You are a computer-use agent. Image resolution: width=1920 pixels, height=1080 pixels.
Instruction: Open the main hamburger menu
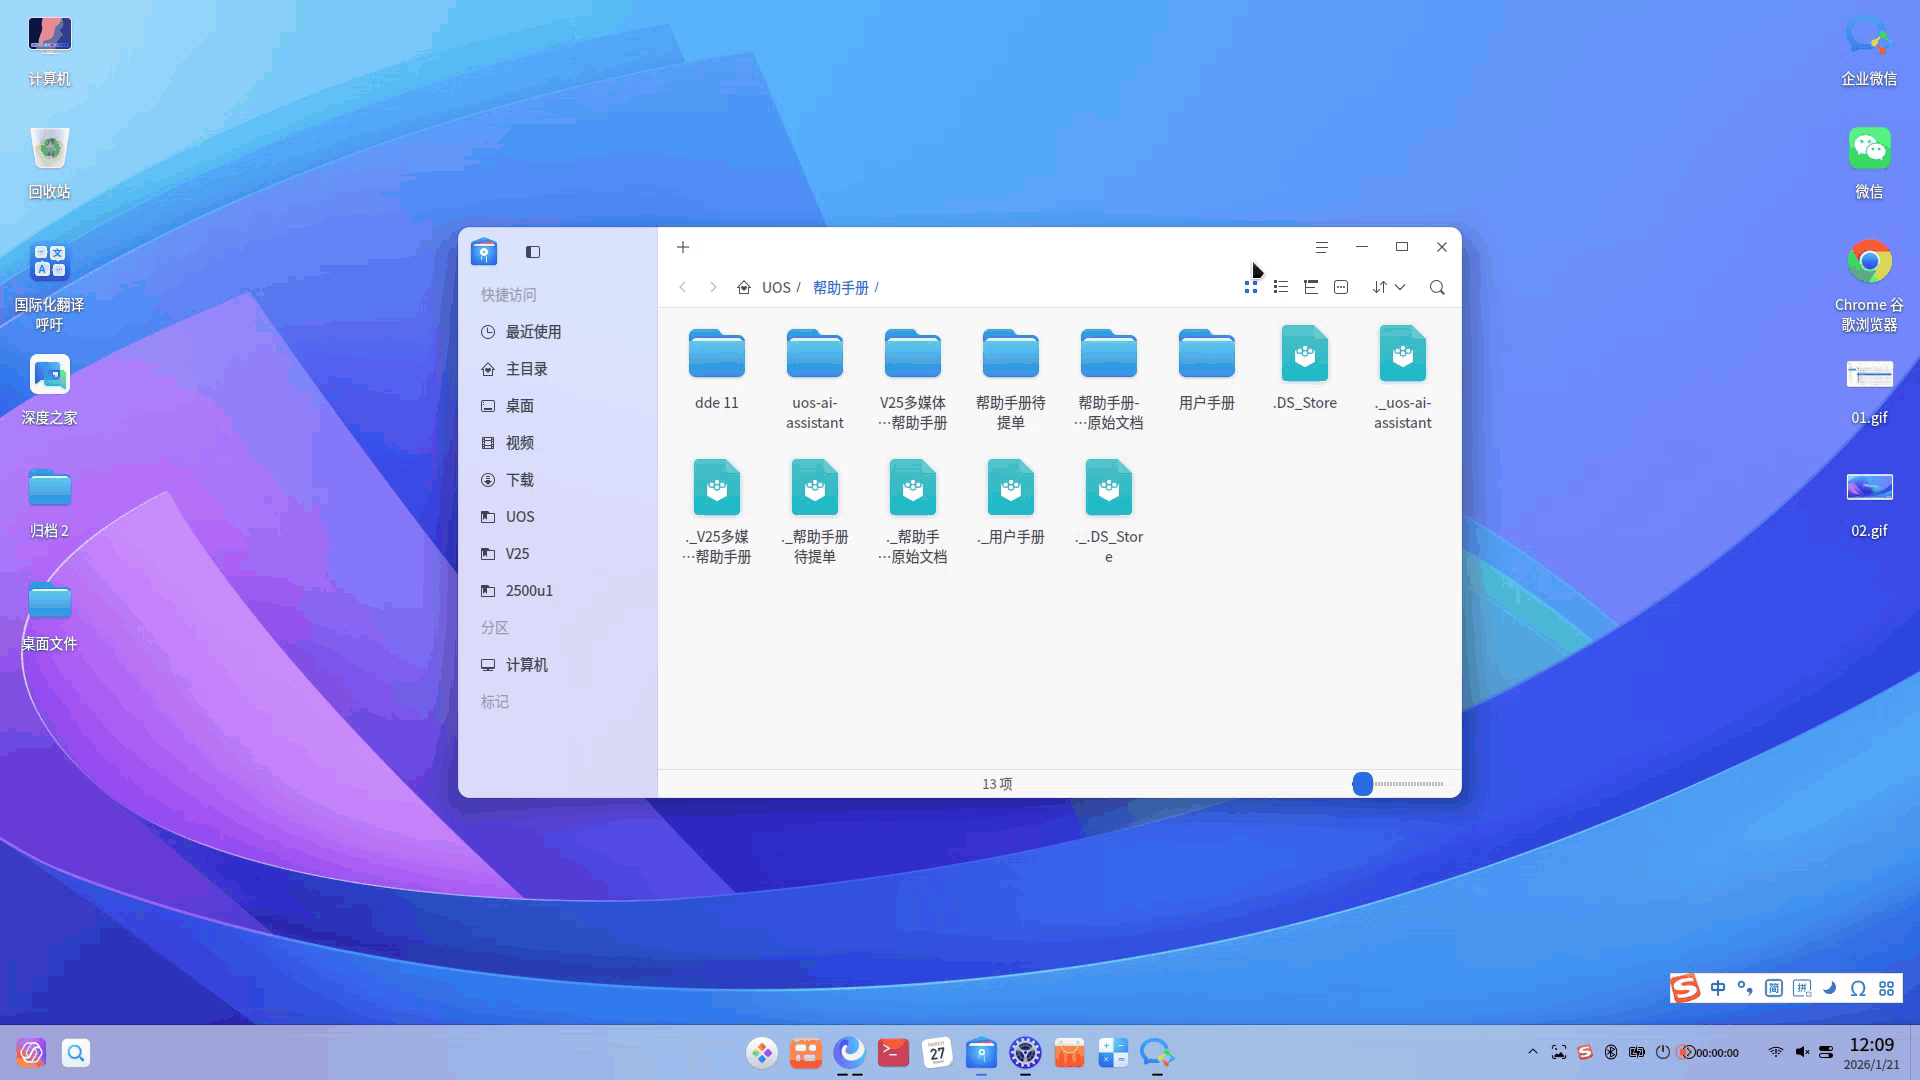[x=1321, y=247]
